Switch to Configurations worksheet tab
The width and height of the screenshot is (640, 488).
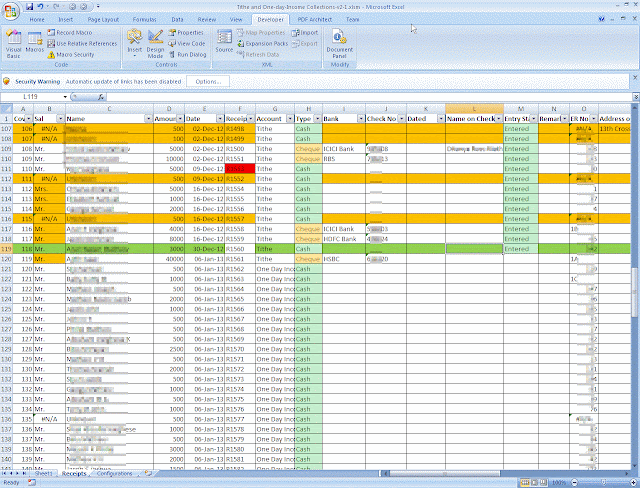point(115,473)
